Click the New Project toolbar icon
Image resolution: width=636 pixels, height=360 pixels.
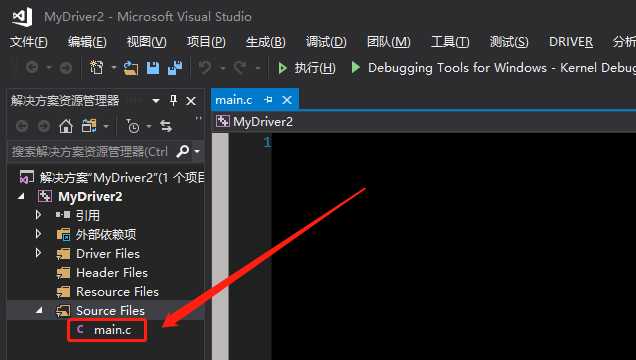tap(97, 68)
